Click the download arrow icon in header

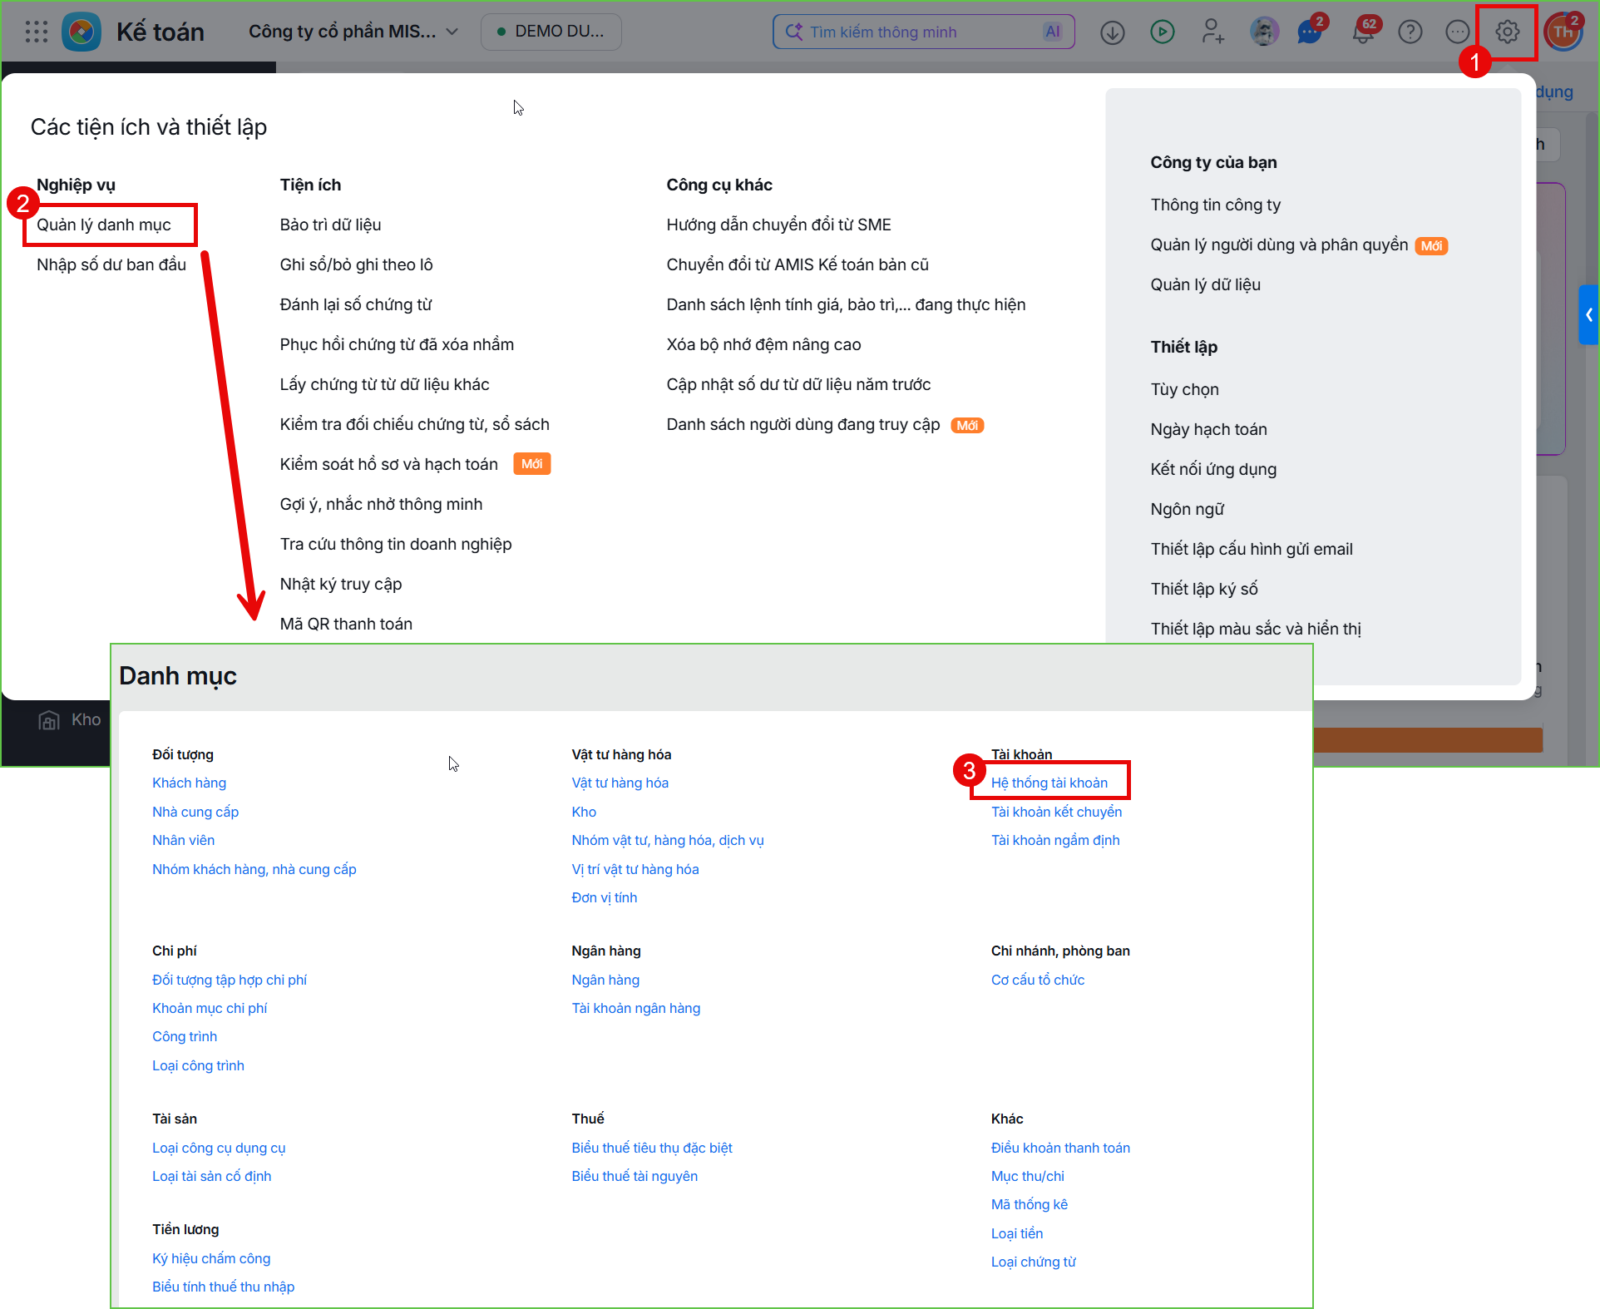pos(1112,32)
